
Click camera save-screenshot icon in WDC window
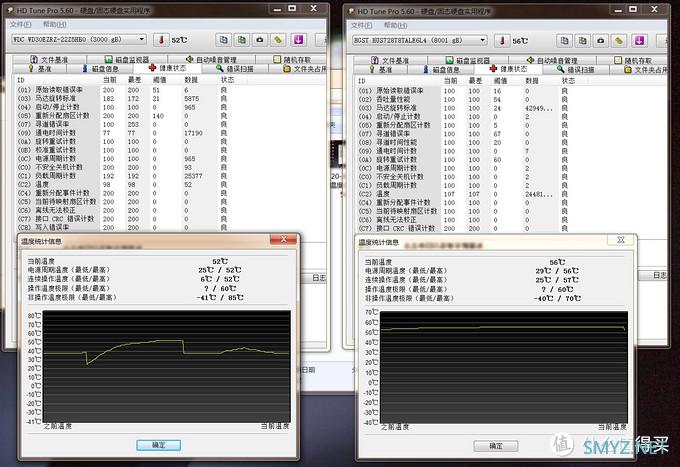[x=260, y=40]
